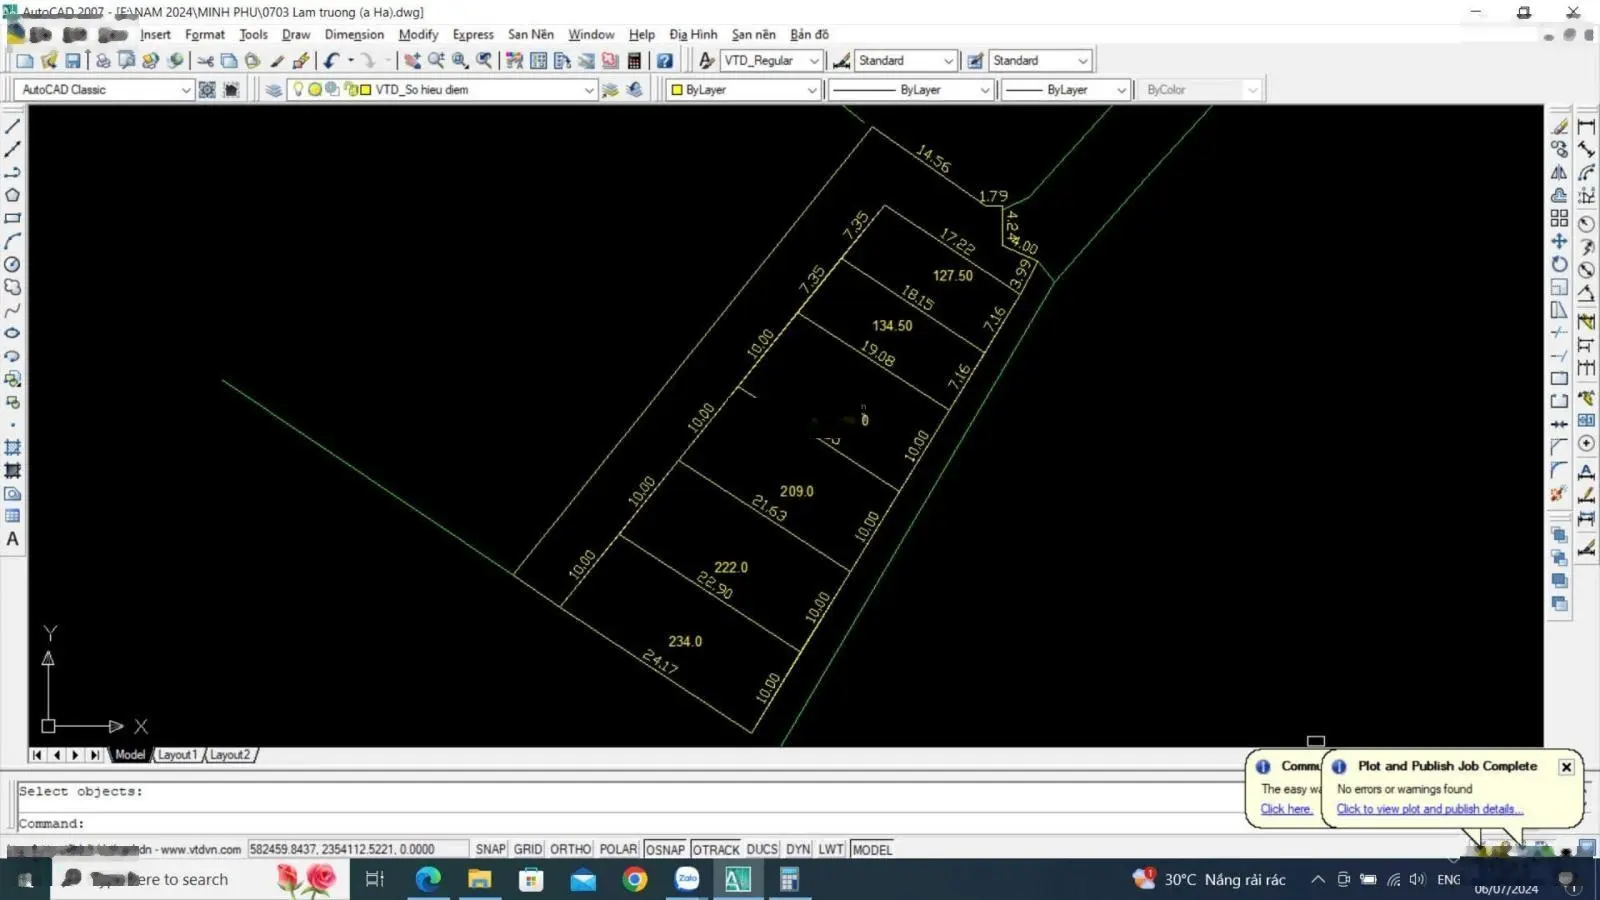This screenshot has height=900, width=1600.
Task: Open the ByLayer linetype dropdown
Action: (984, 90)
